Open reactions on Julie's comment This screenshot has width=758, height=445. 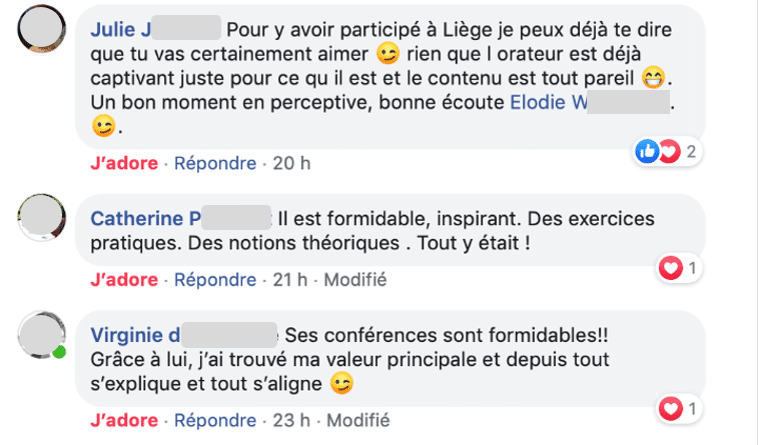click(x=665, y=152)
